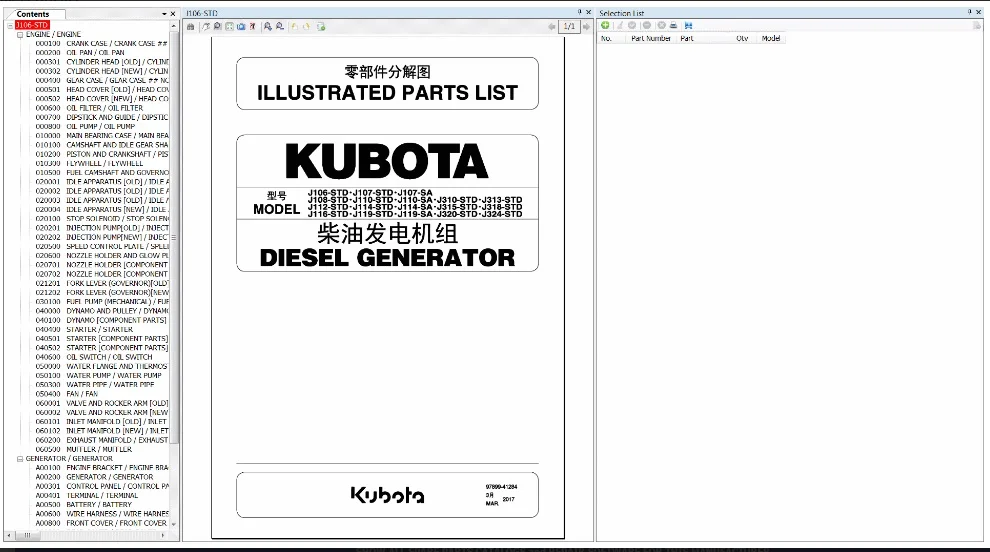Go to the previous page arrow
The width and height of the screenshot is (990, 552).
click(x=552, y=27)
